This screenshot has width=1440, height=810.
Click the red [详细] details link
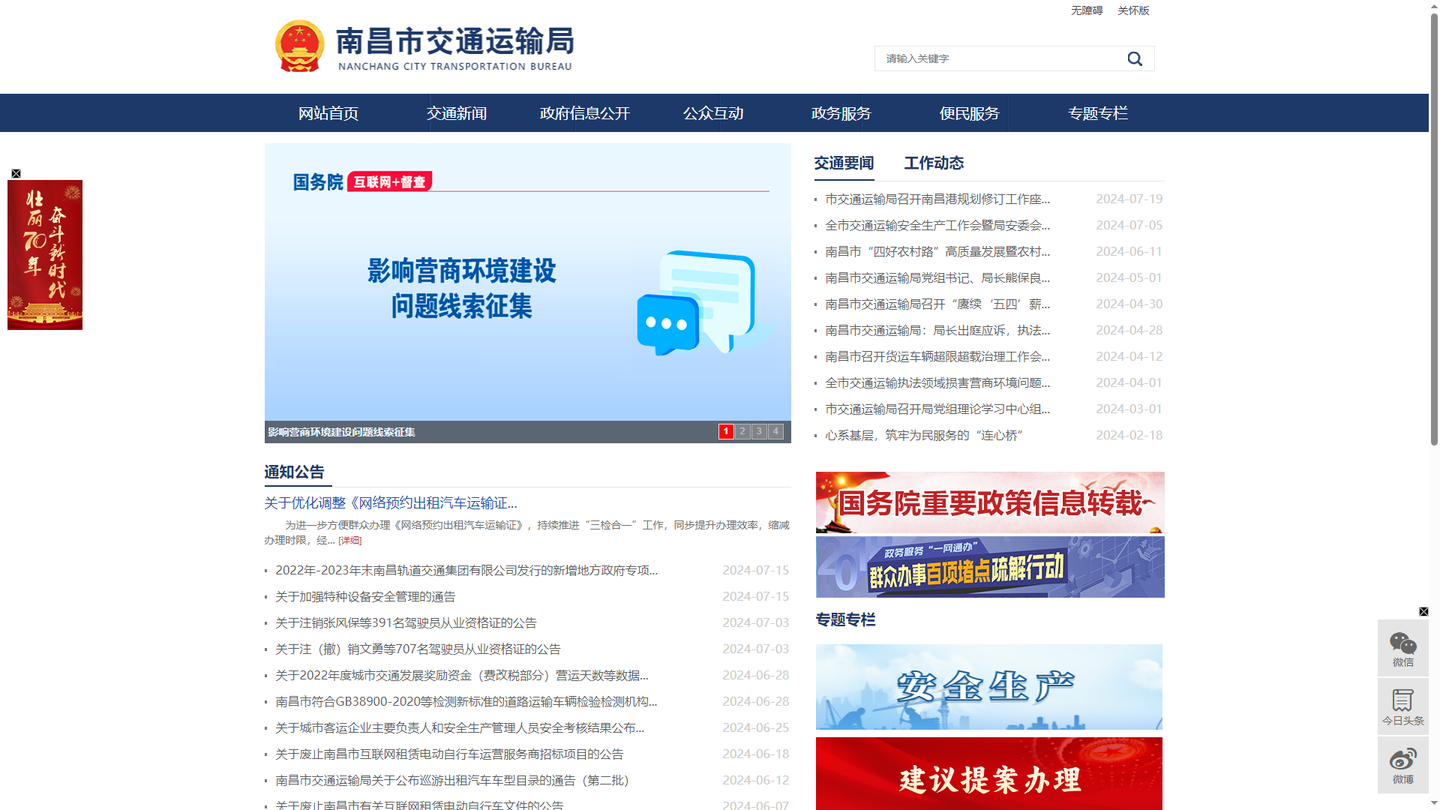click(x=350, y=540)
